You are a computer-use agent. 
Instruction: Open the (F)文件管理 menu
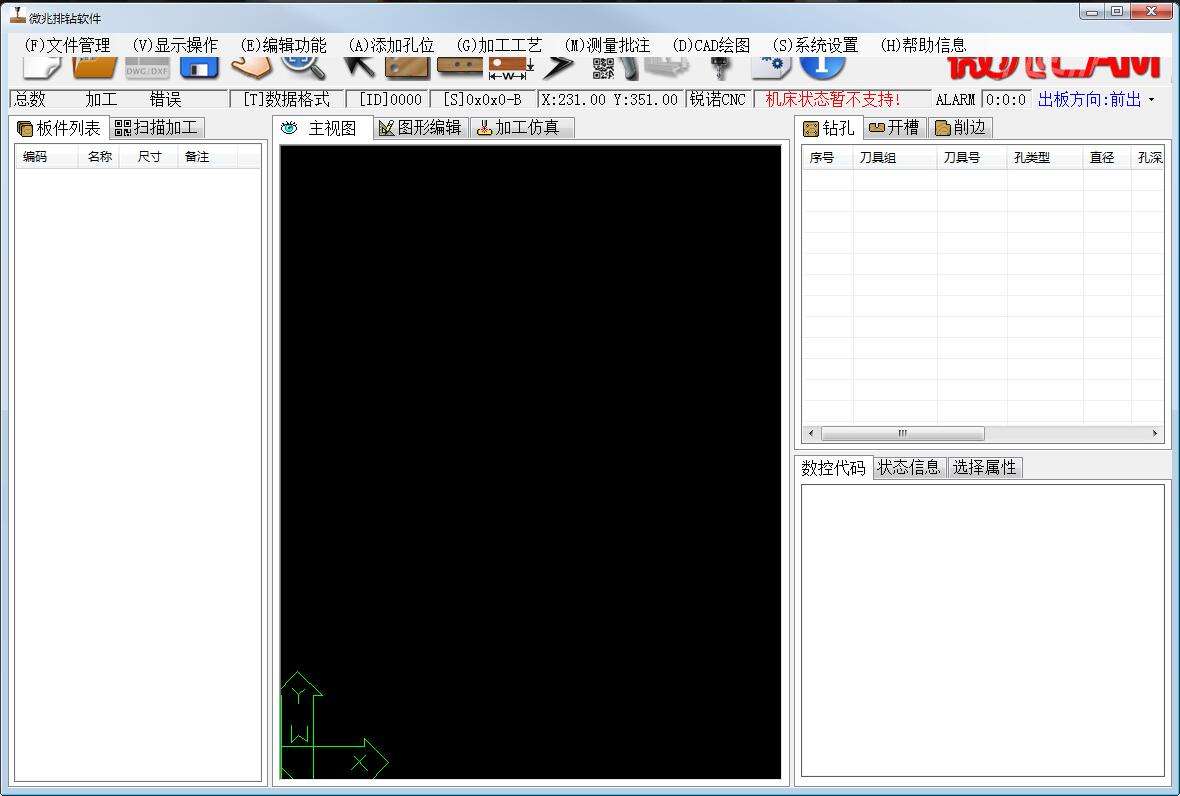click(67, 45)
